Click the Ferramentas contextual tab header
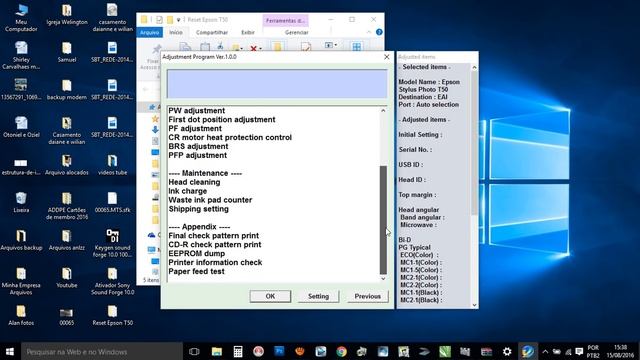 tap(285, 20)
